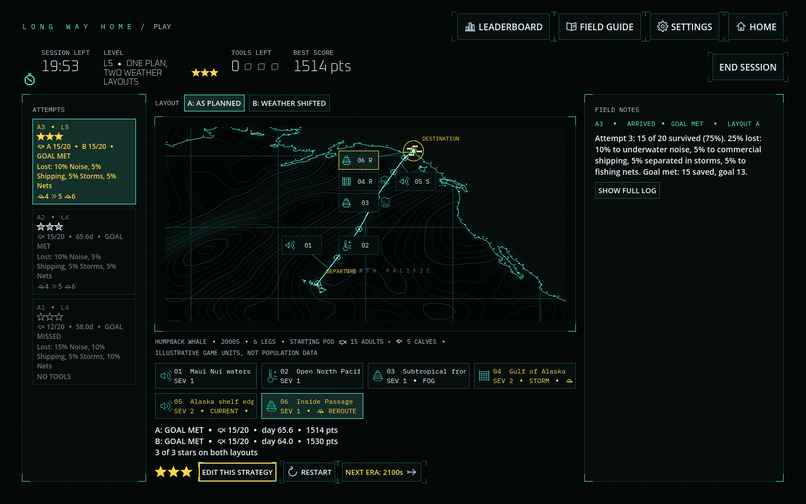Open leg 06 Inside Passage card
This screenshot has width=806, height=504.
point(312,406)
